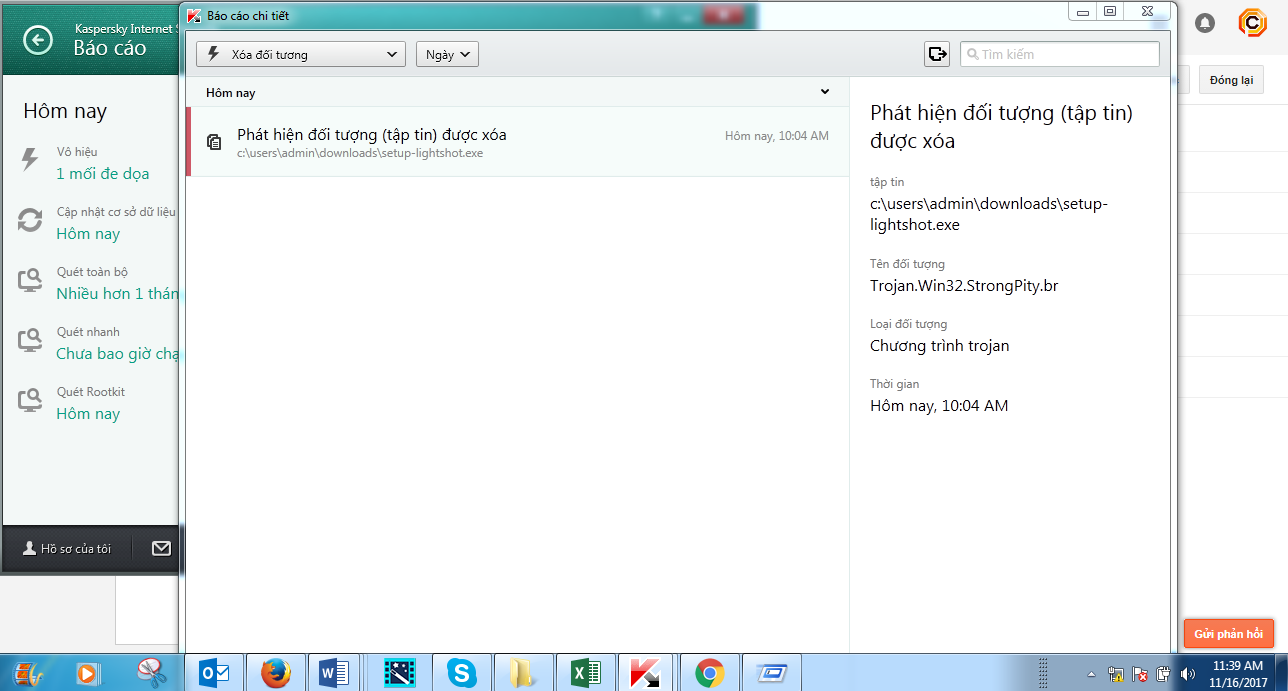Click the 'Quét toàn bộ' scan icon

(x=30, y=280)
